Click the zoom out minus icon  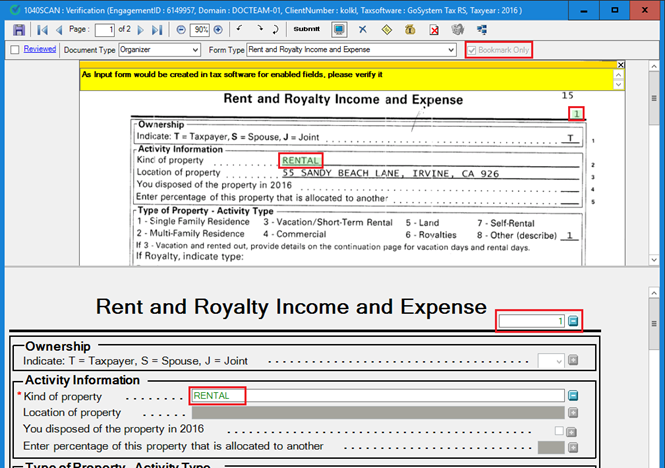click(181, 30)
